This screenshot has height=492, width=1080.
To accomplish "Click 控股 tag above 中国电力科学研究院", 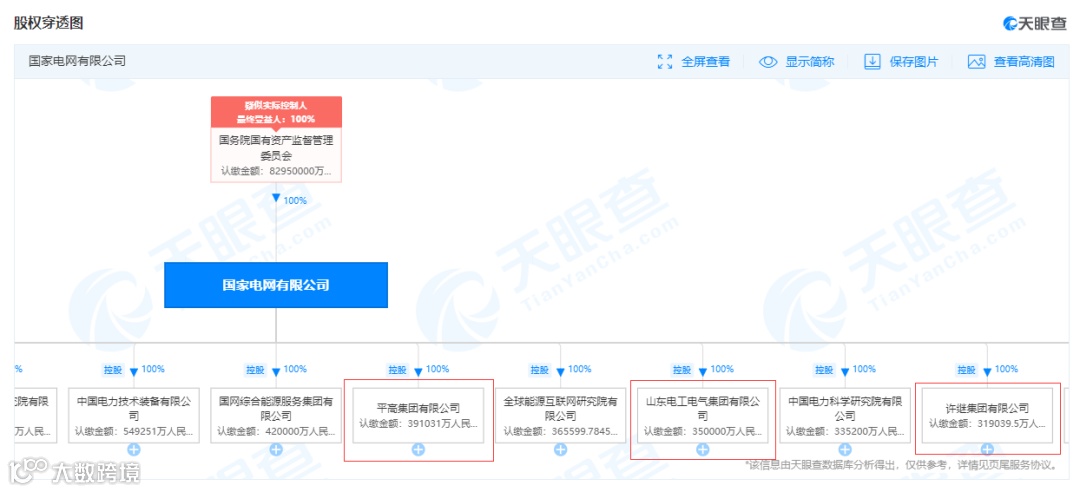I will pyautogui.click(x=824, y=370).
